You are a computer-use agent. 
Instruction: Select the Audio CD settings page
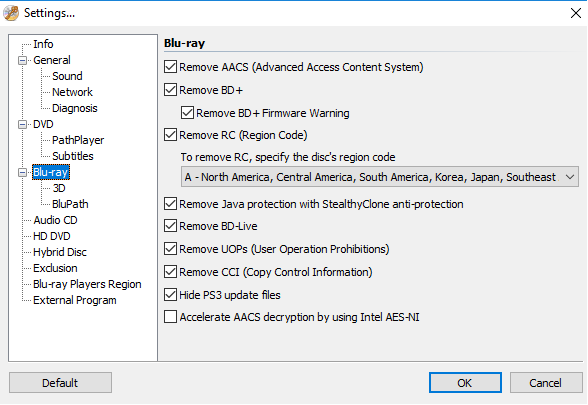(55, 220)
